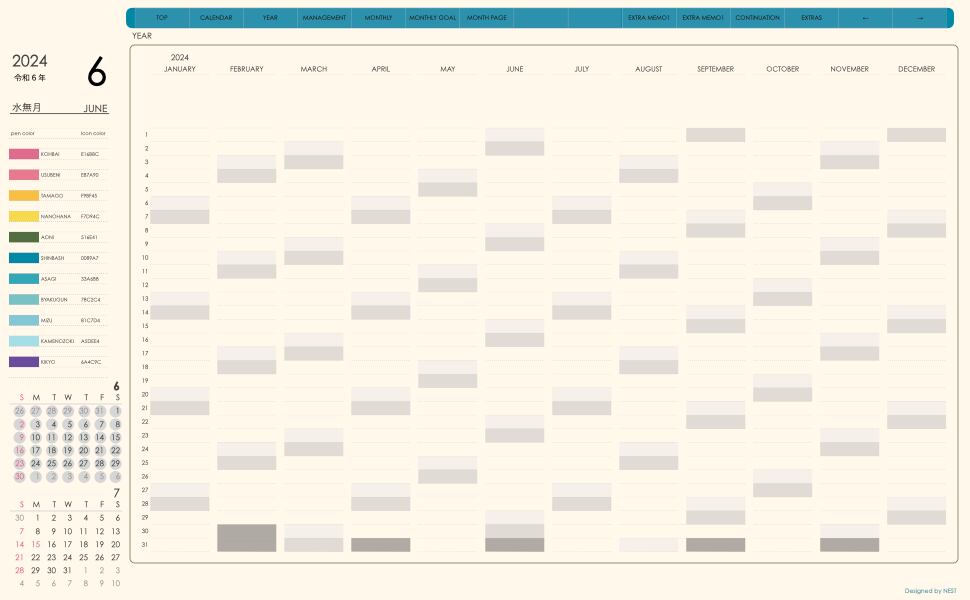Screen dimensions: 970x600
Task: Click the dark February 30–31 block
Action: (x=247, y=538)
